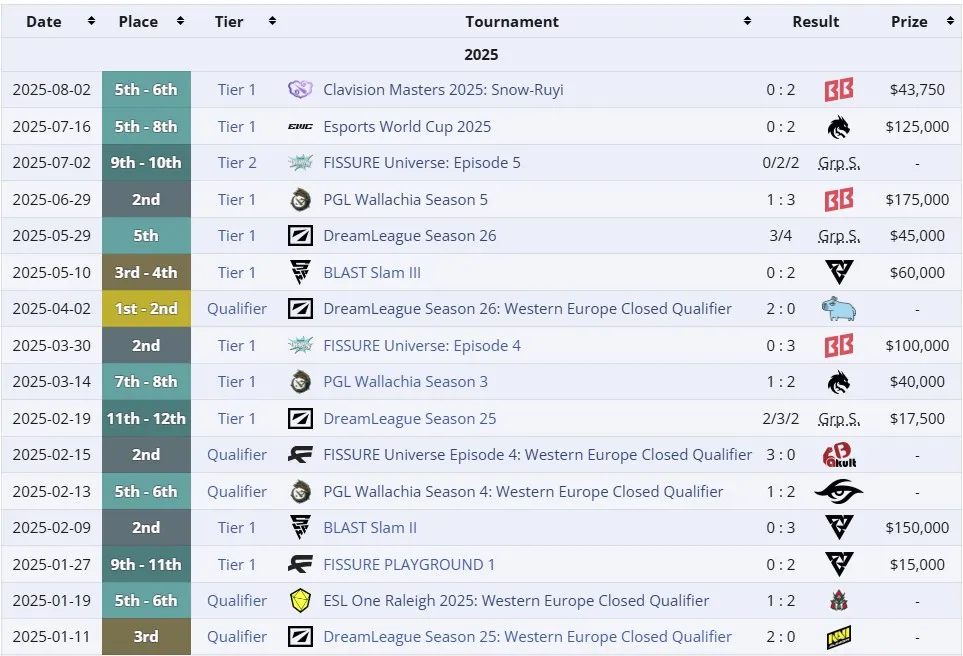Click Tundra opponent logo in BLAST Slam III row
963x656 pixels.
(839, 272)
